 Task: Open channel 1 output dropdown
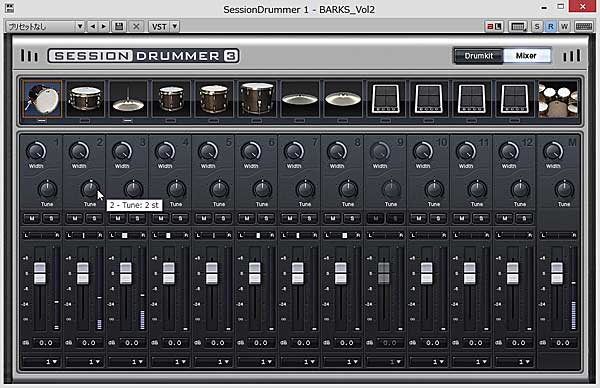click(41, 361)
